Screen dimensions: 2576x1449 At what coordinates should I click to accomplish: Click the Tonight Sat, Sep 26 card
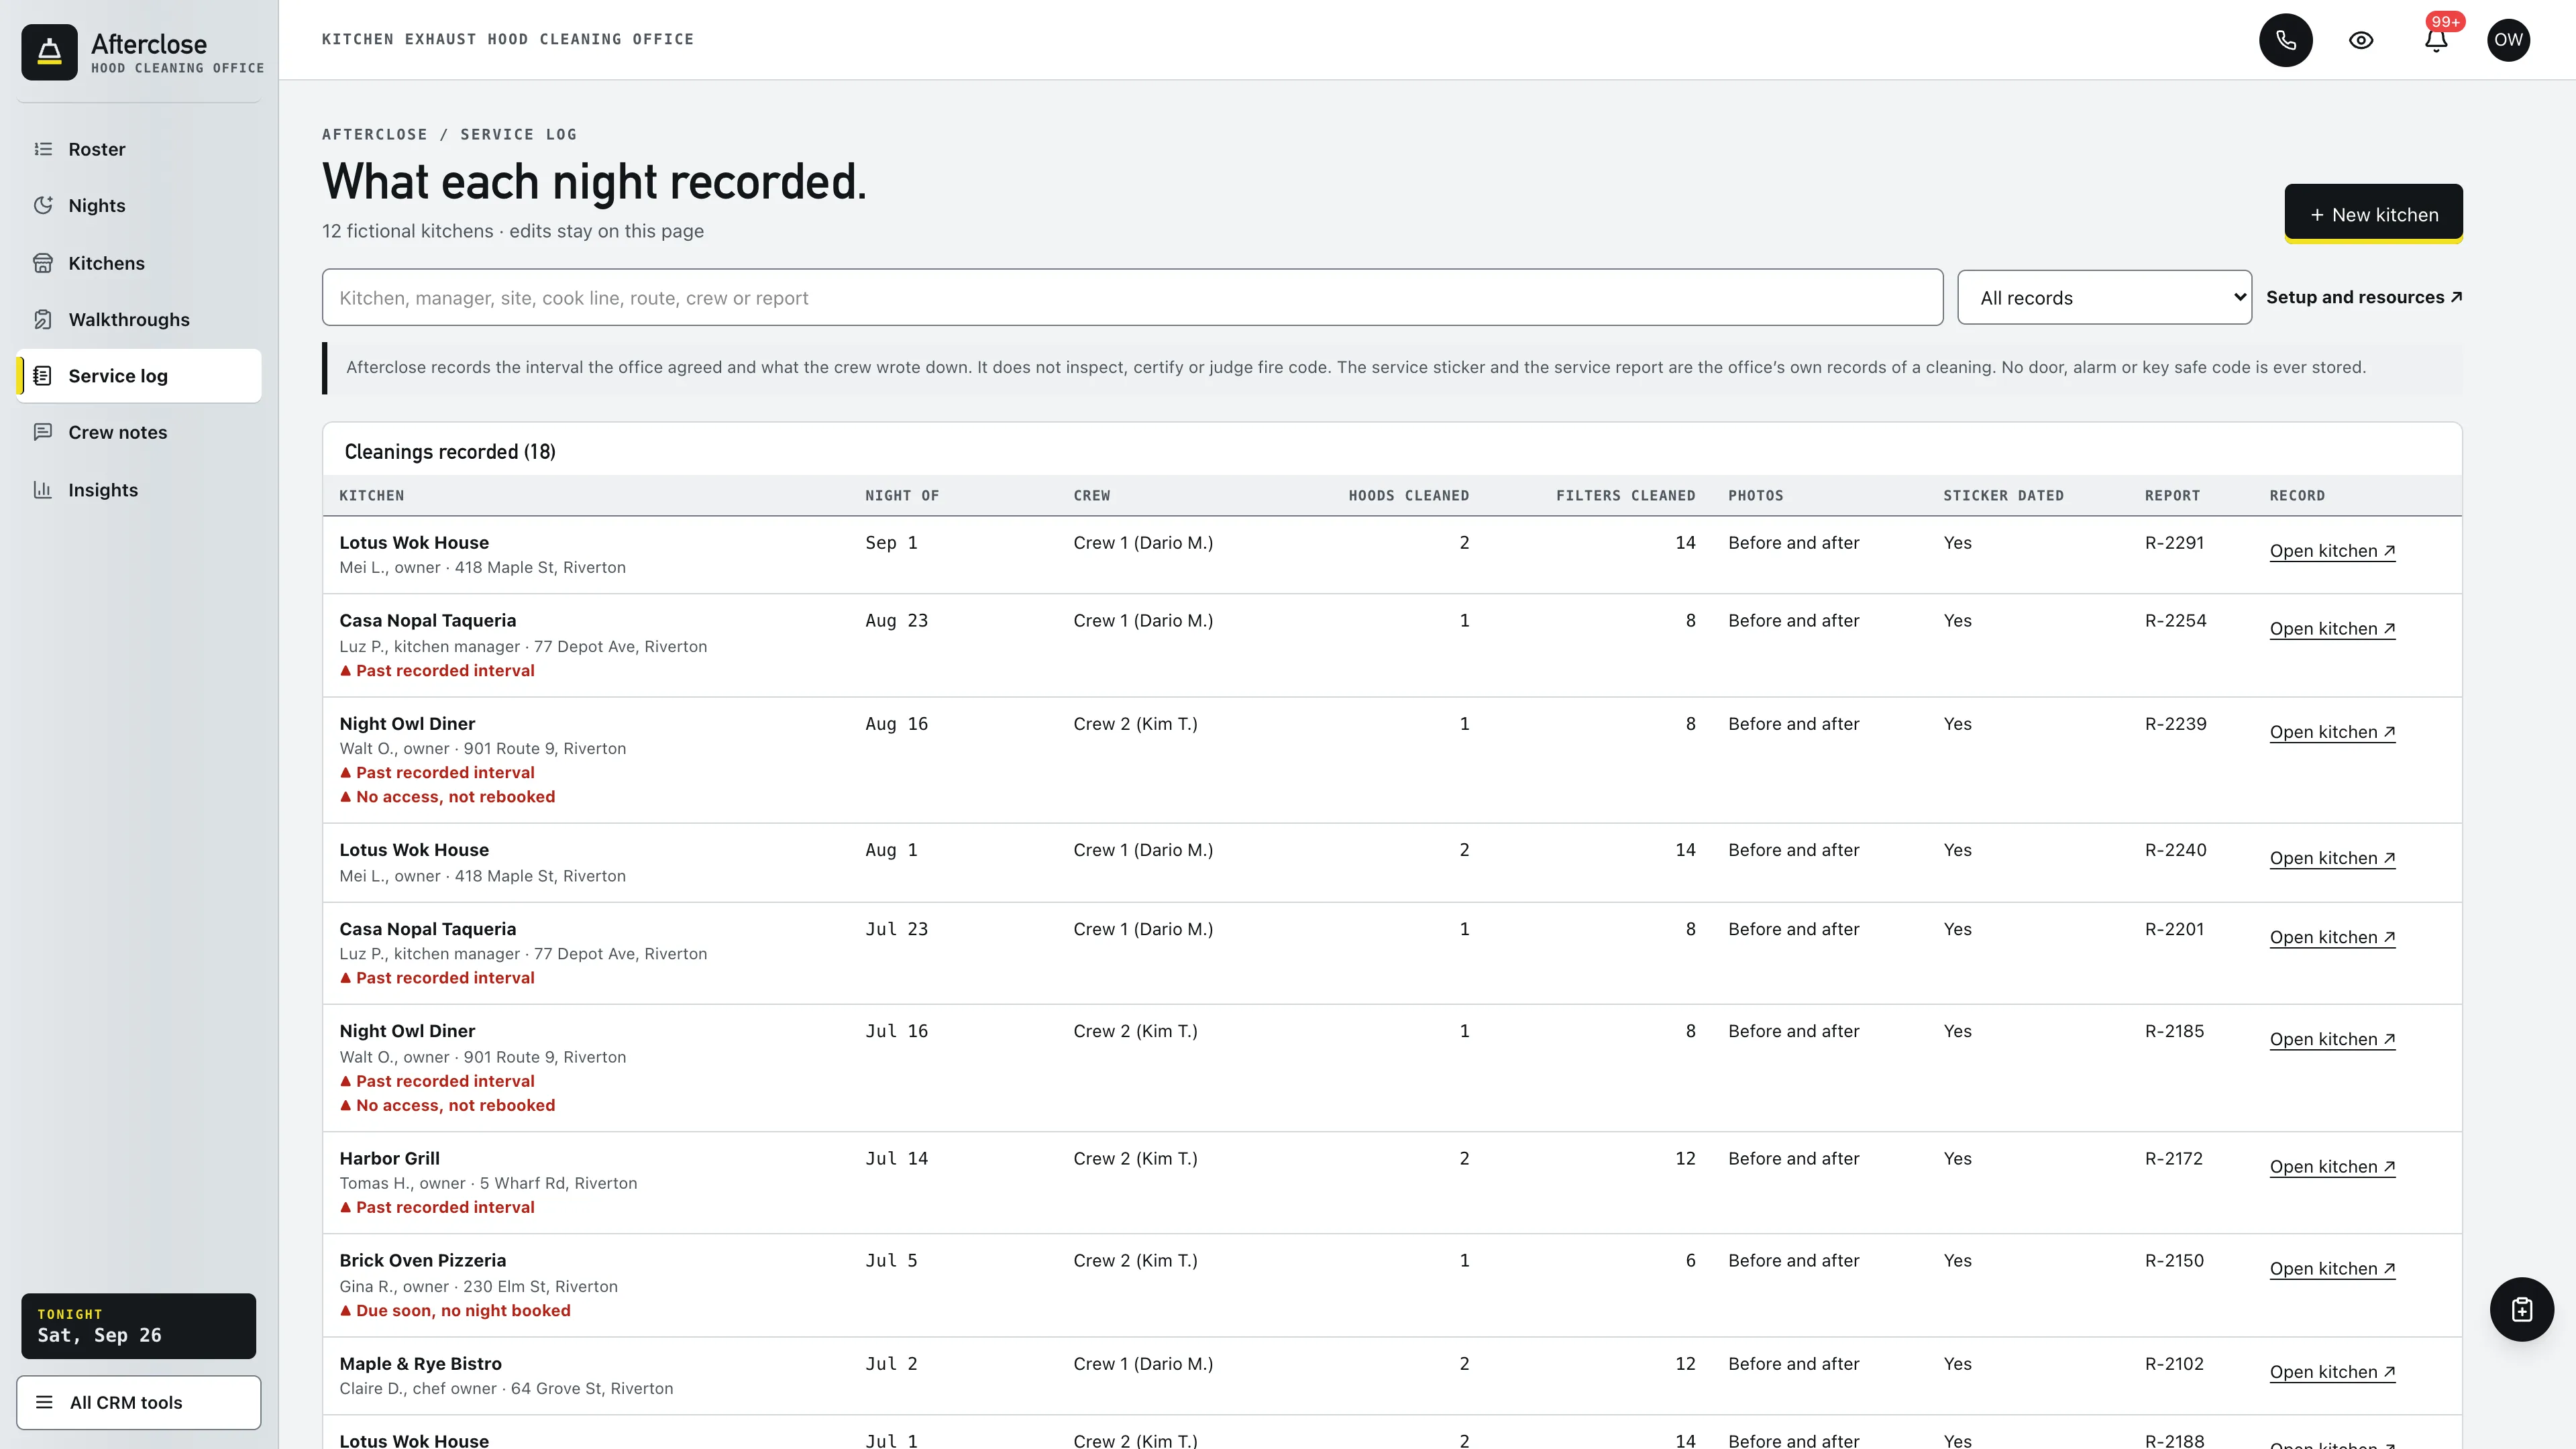138,1326
